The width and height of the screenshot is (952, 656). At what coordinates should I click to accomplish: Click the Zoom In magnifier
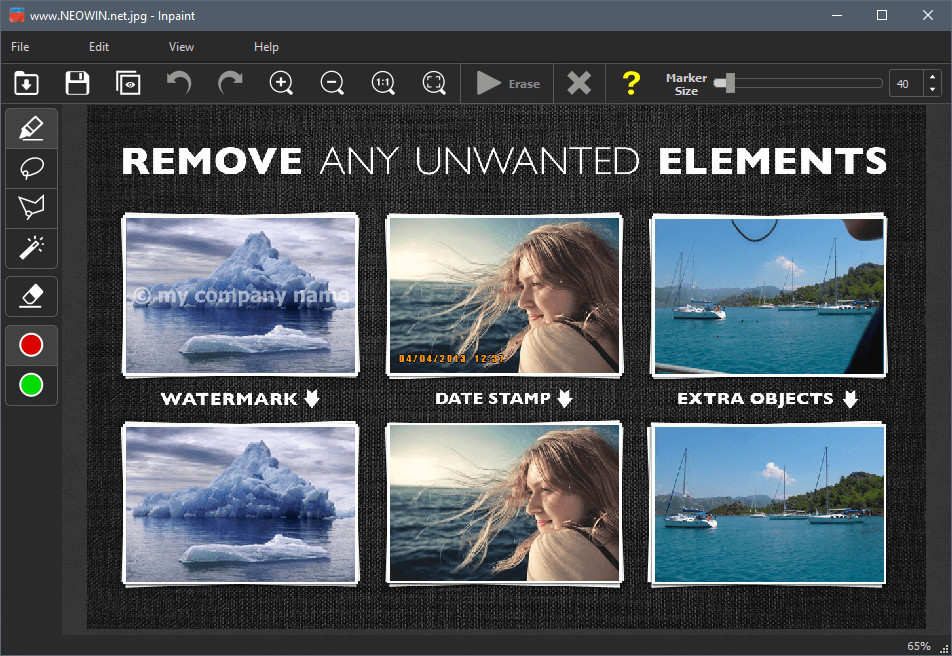[x=282, y=83]
